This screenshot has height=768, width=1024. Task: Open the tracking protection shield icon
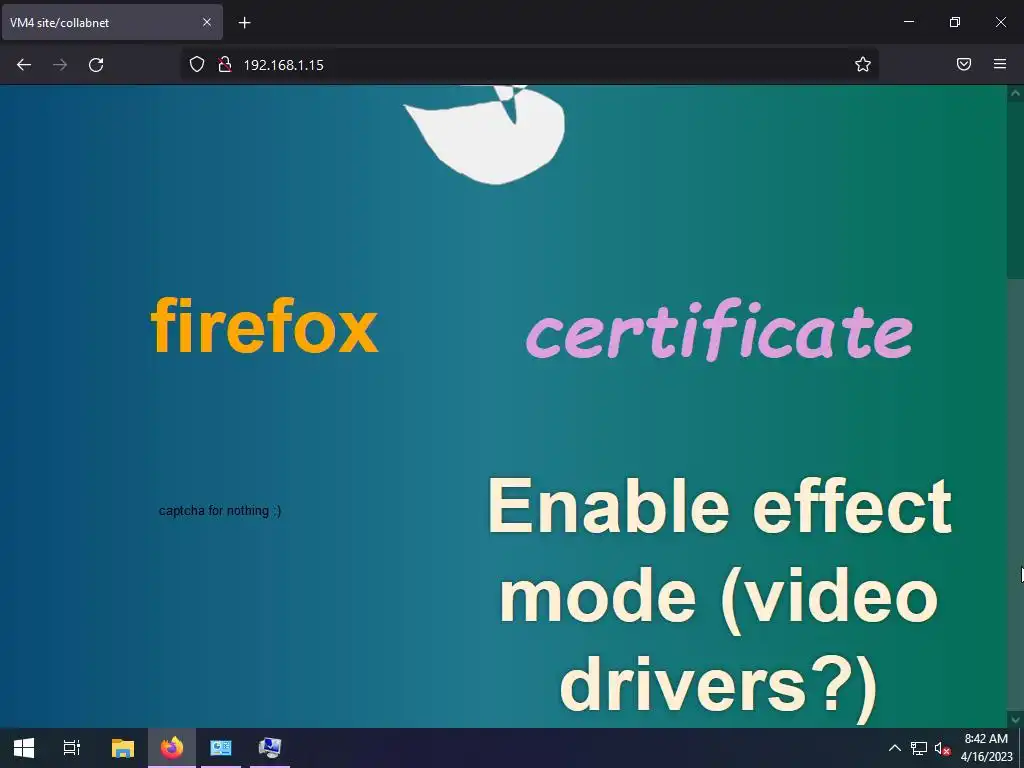click(x=197, y=65)
